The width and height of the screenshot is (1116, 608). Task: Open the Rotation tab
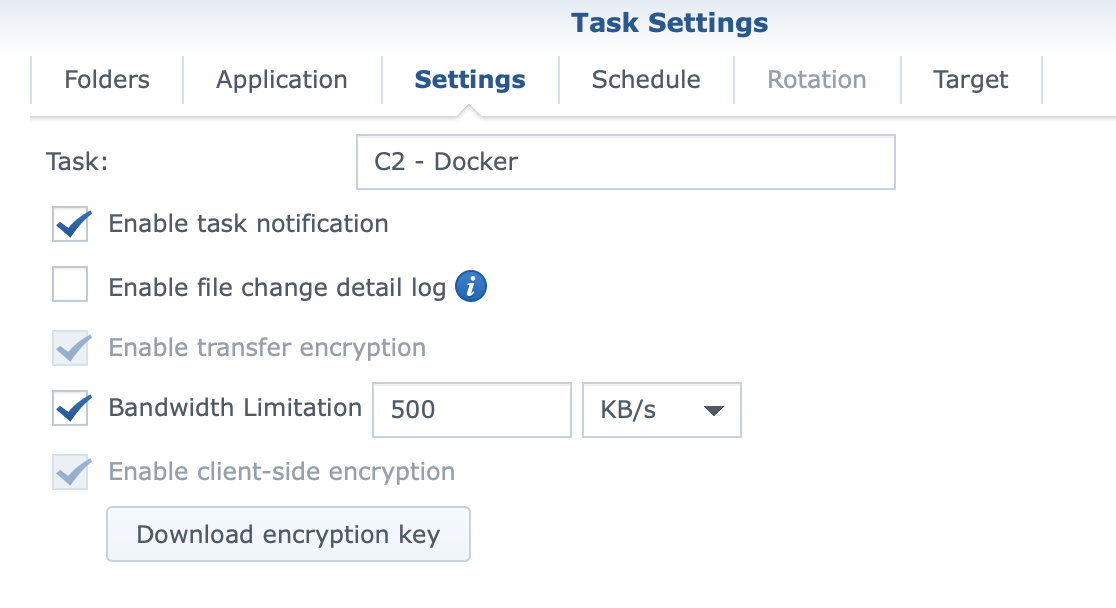[x=817, y=80]
